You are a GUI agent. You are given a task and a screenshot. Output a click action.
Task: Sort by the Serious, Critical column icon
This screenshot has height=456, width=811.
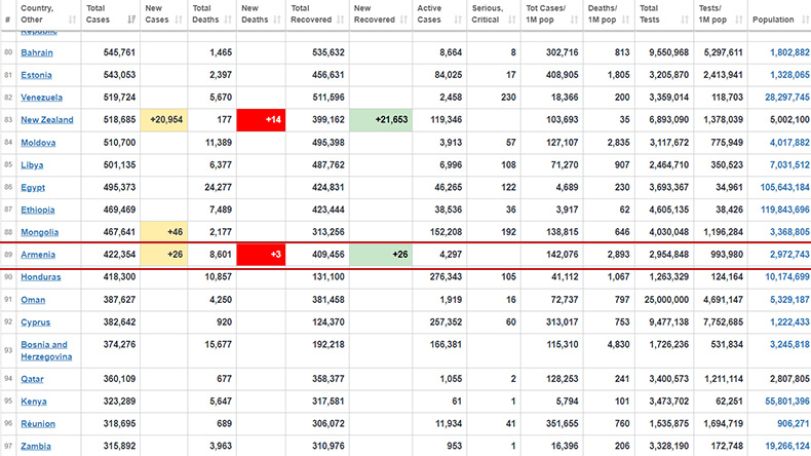pyautogui.click(x=512, y=20)
